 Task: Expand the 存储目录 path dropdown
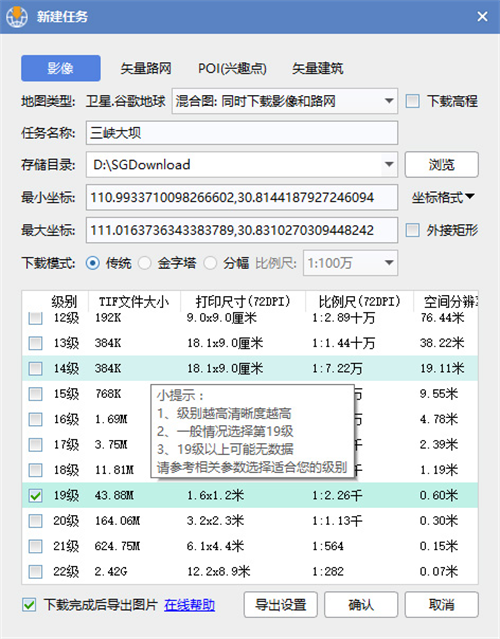[x=389, y=165]
